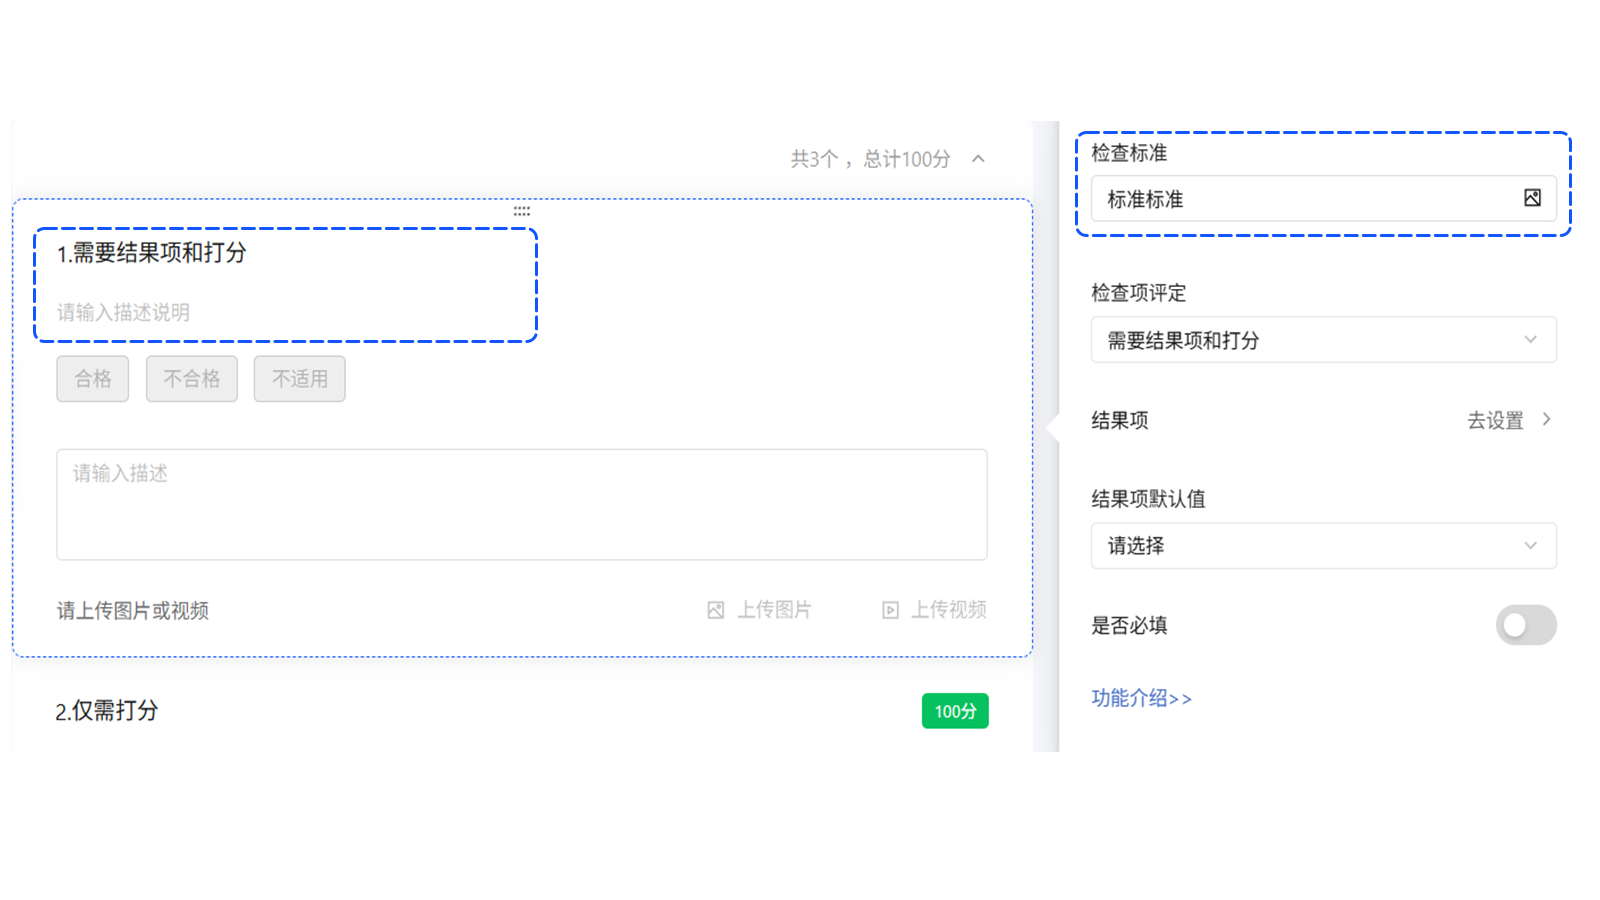
Task: Click the 不适用 result button
Action: (299, 379)
